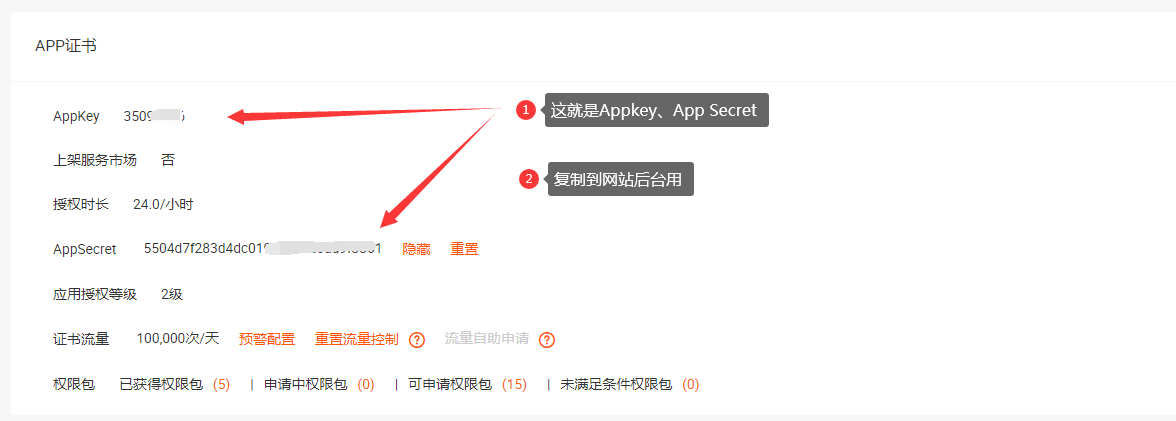The width and height of the screenshot is (1176, 421).
Task: Click the red number 1 annotation badge
Action: tap(526, 110)
